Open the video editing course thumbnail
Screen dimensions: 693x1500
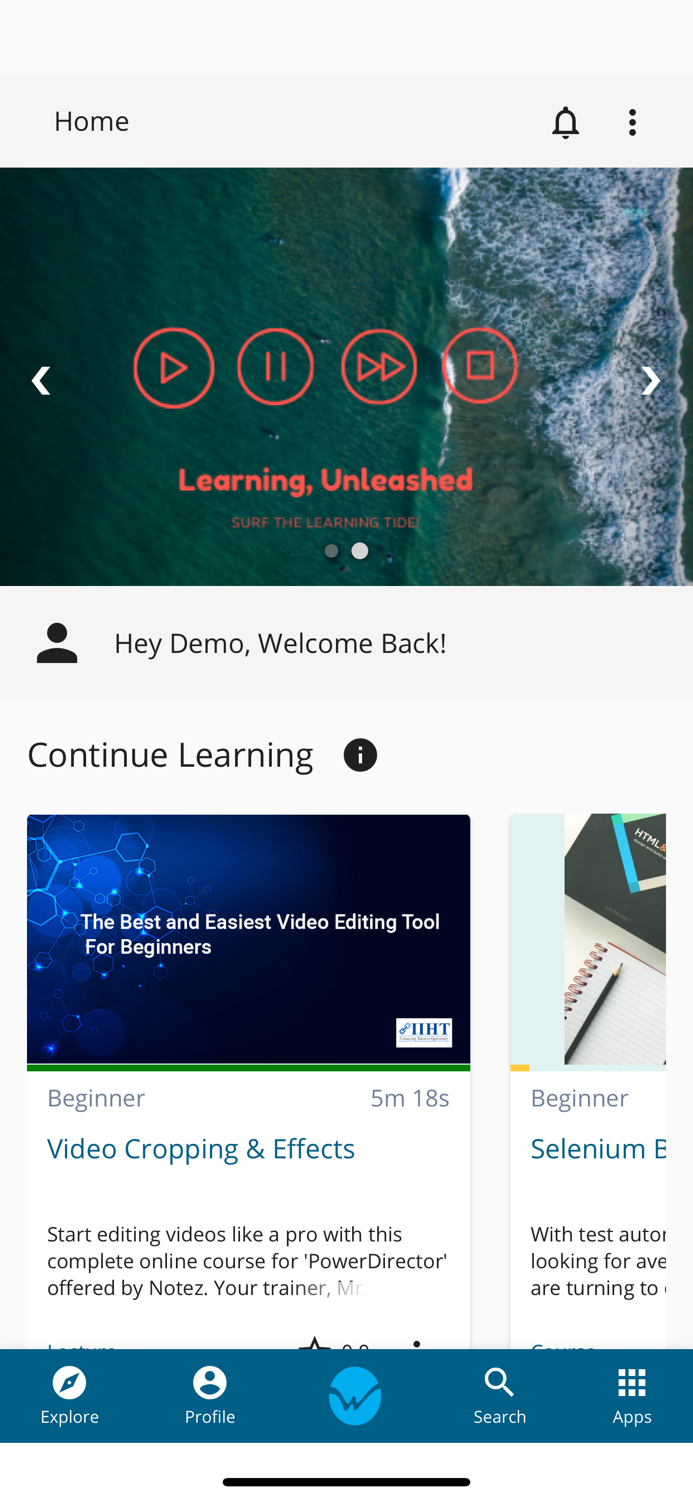coord(248,940)
